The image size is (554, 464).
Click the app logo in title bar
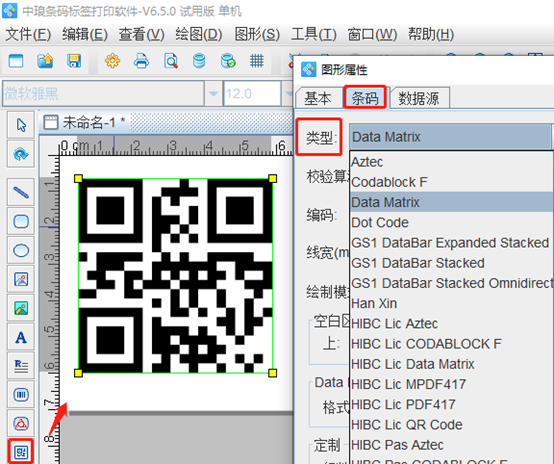click(x=10, y=10)
